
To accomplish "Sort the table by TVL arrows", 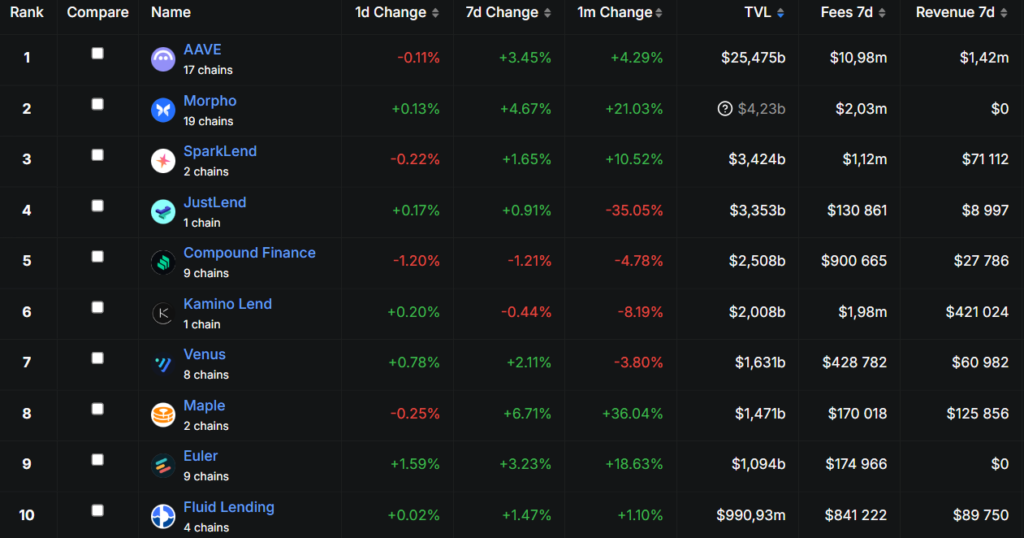I will [780, 13].
